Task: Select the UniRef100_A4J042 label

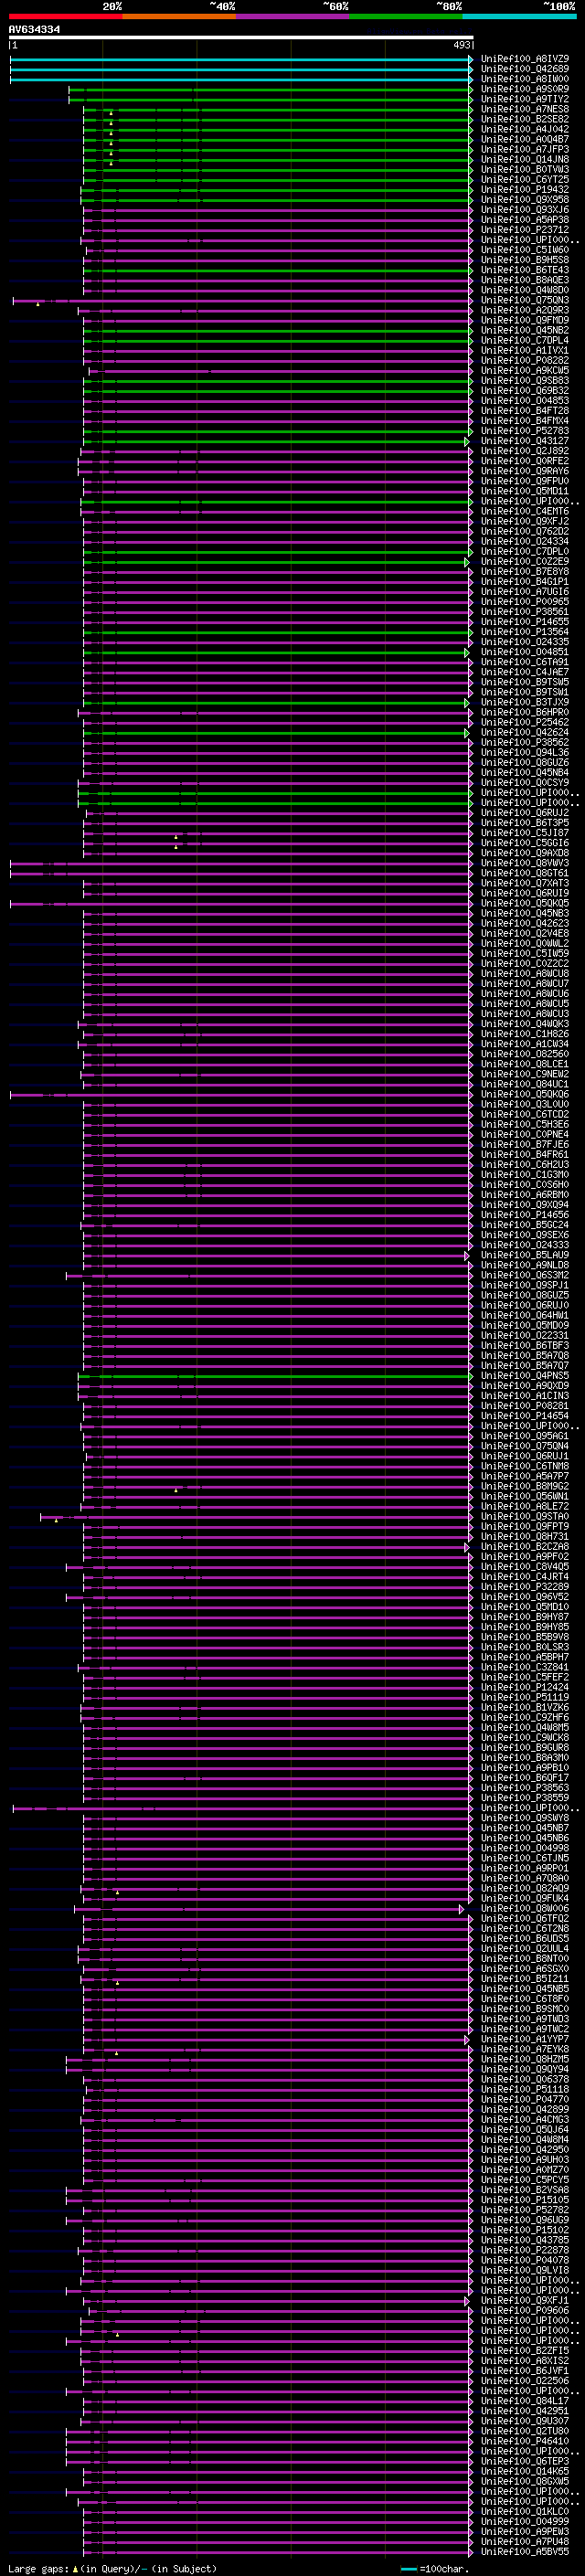Action: pyautogui.click(x=525, y=129)
